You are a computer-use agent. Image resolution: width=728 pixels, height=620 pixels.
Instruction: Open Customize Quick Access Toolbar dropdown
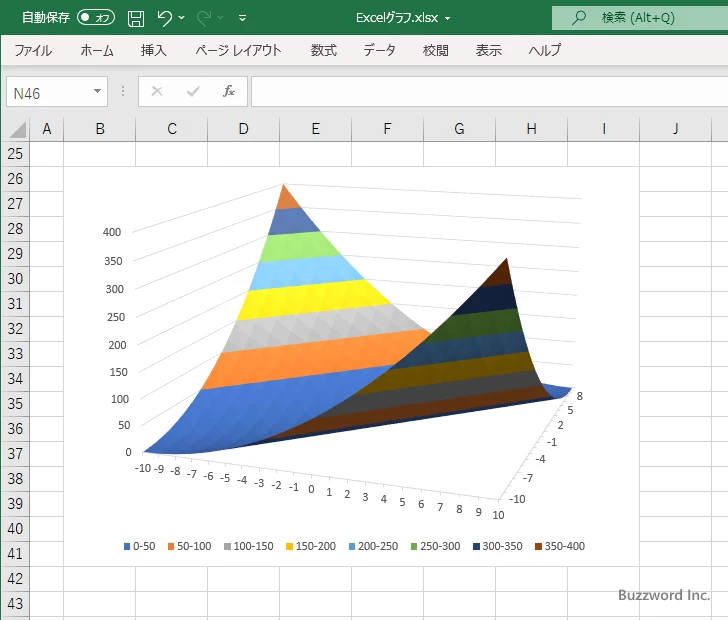coord(242,18)
